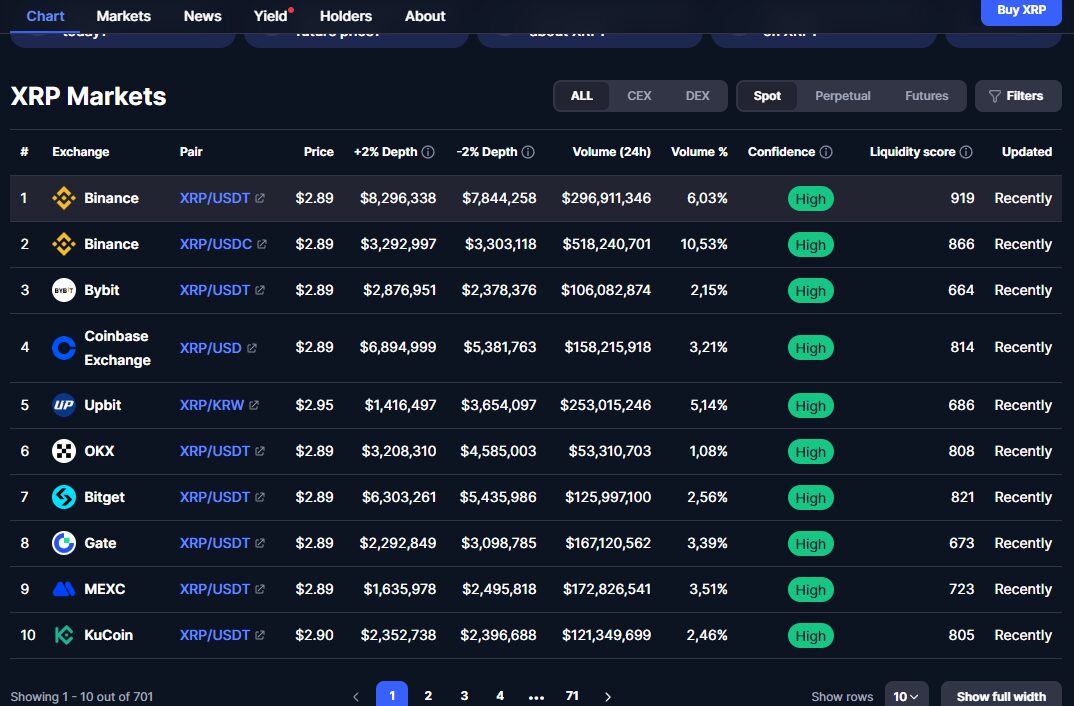
Task: Open the XRP/KRW pair link
Action: click(212, 405)
